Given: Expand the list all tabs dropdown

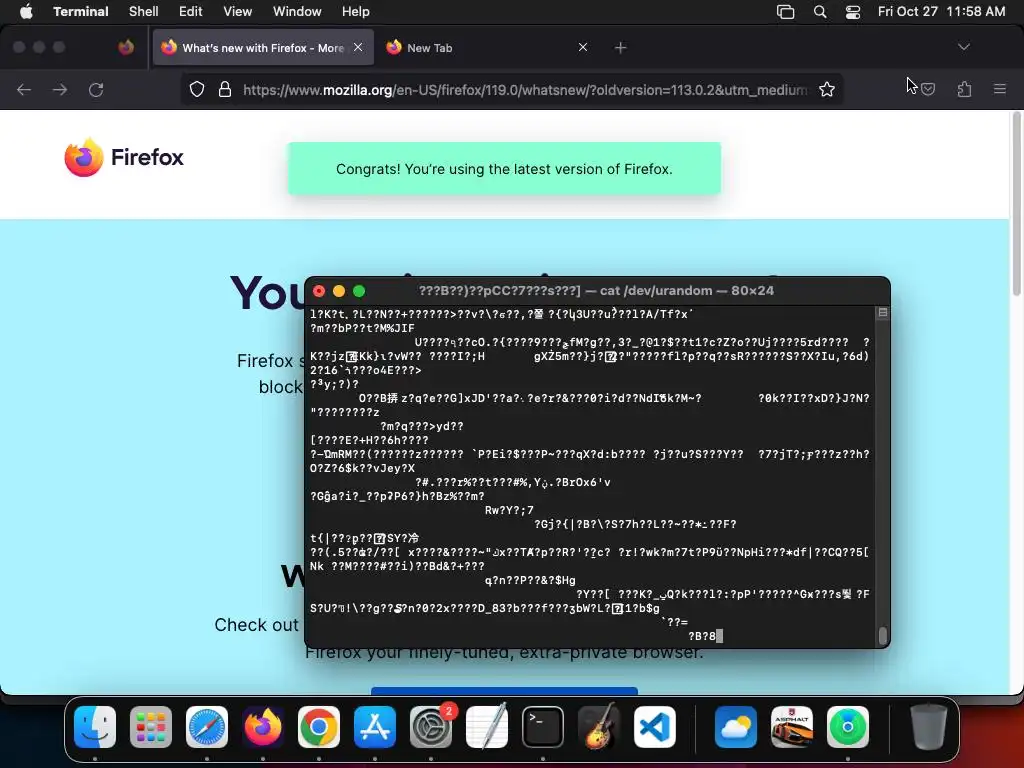Looking at the screenshot, I should (963, 47).
